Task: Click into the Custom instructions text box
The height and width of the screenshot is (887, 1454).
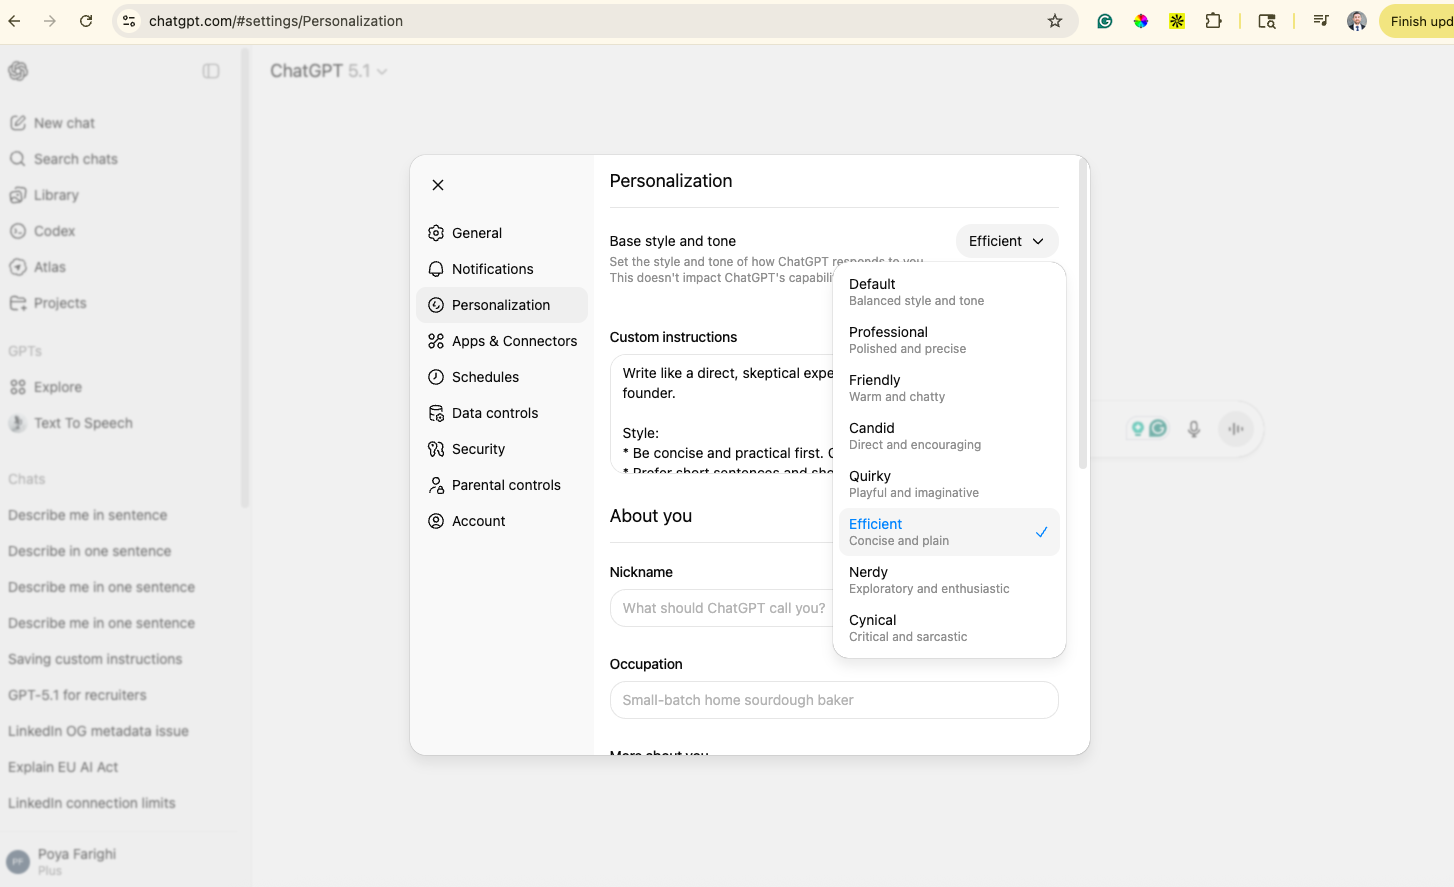Action: tap(722, 414)
